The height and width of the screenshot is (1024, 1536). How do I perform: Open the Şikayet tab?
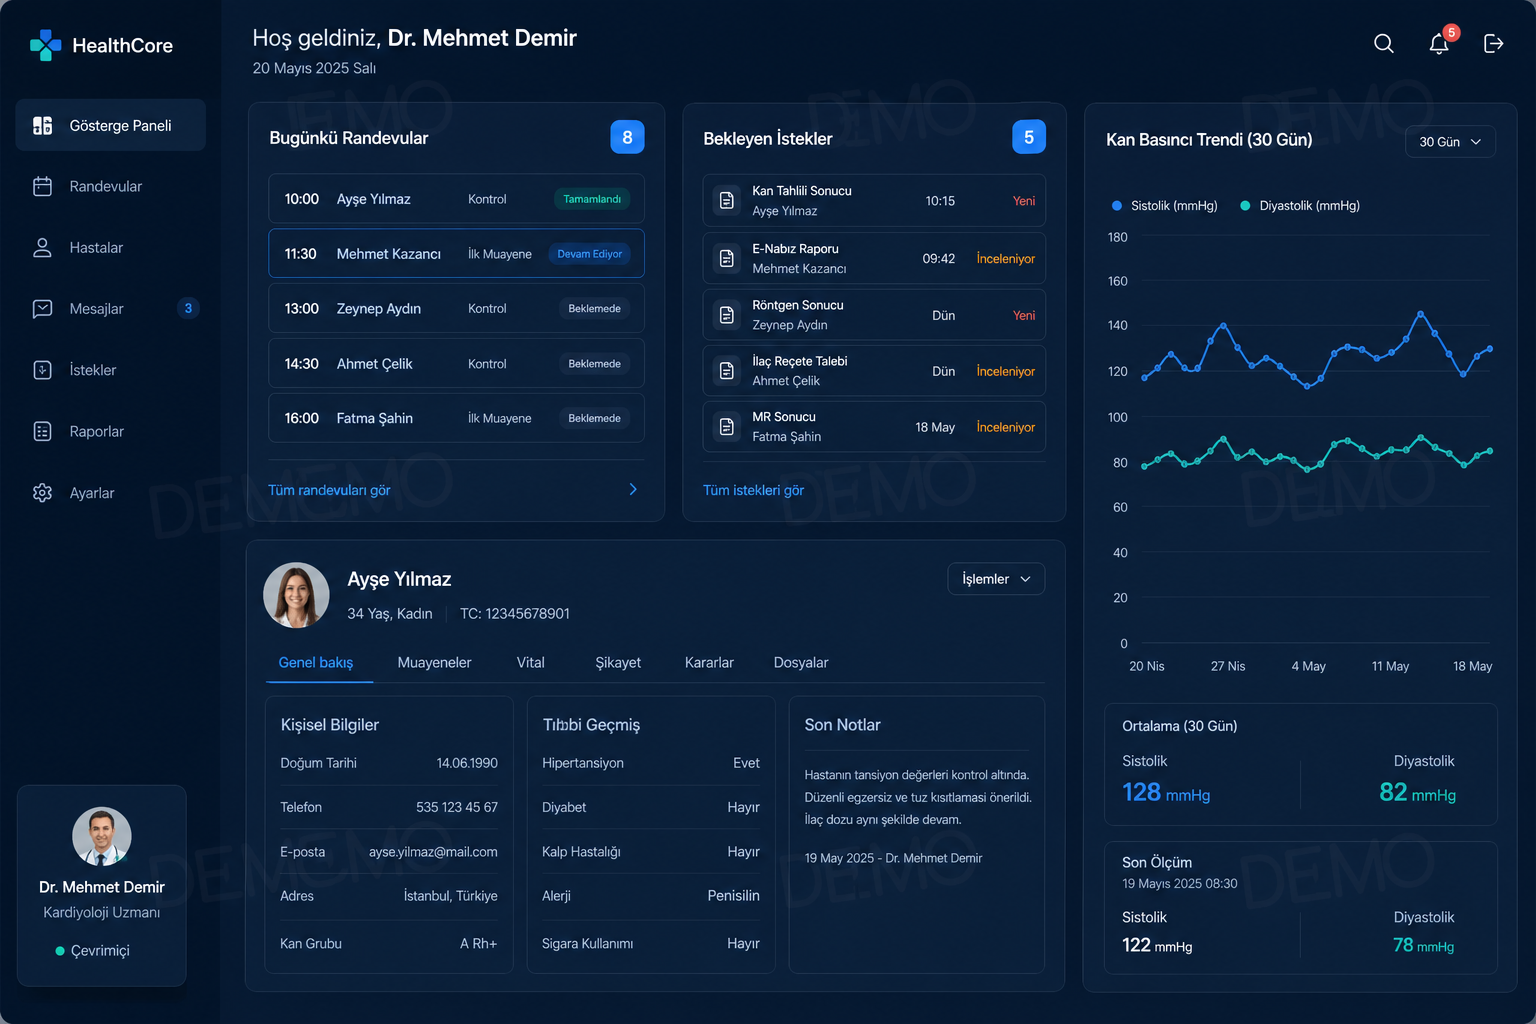(618, 663)
